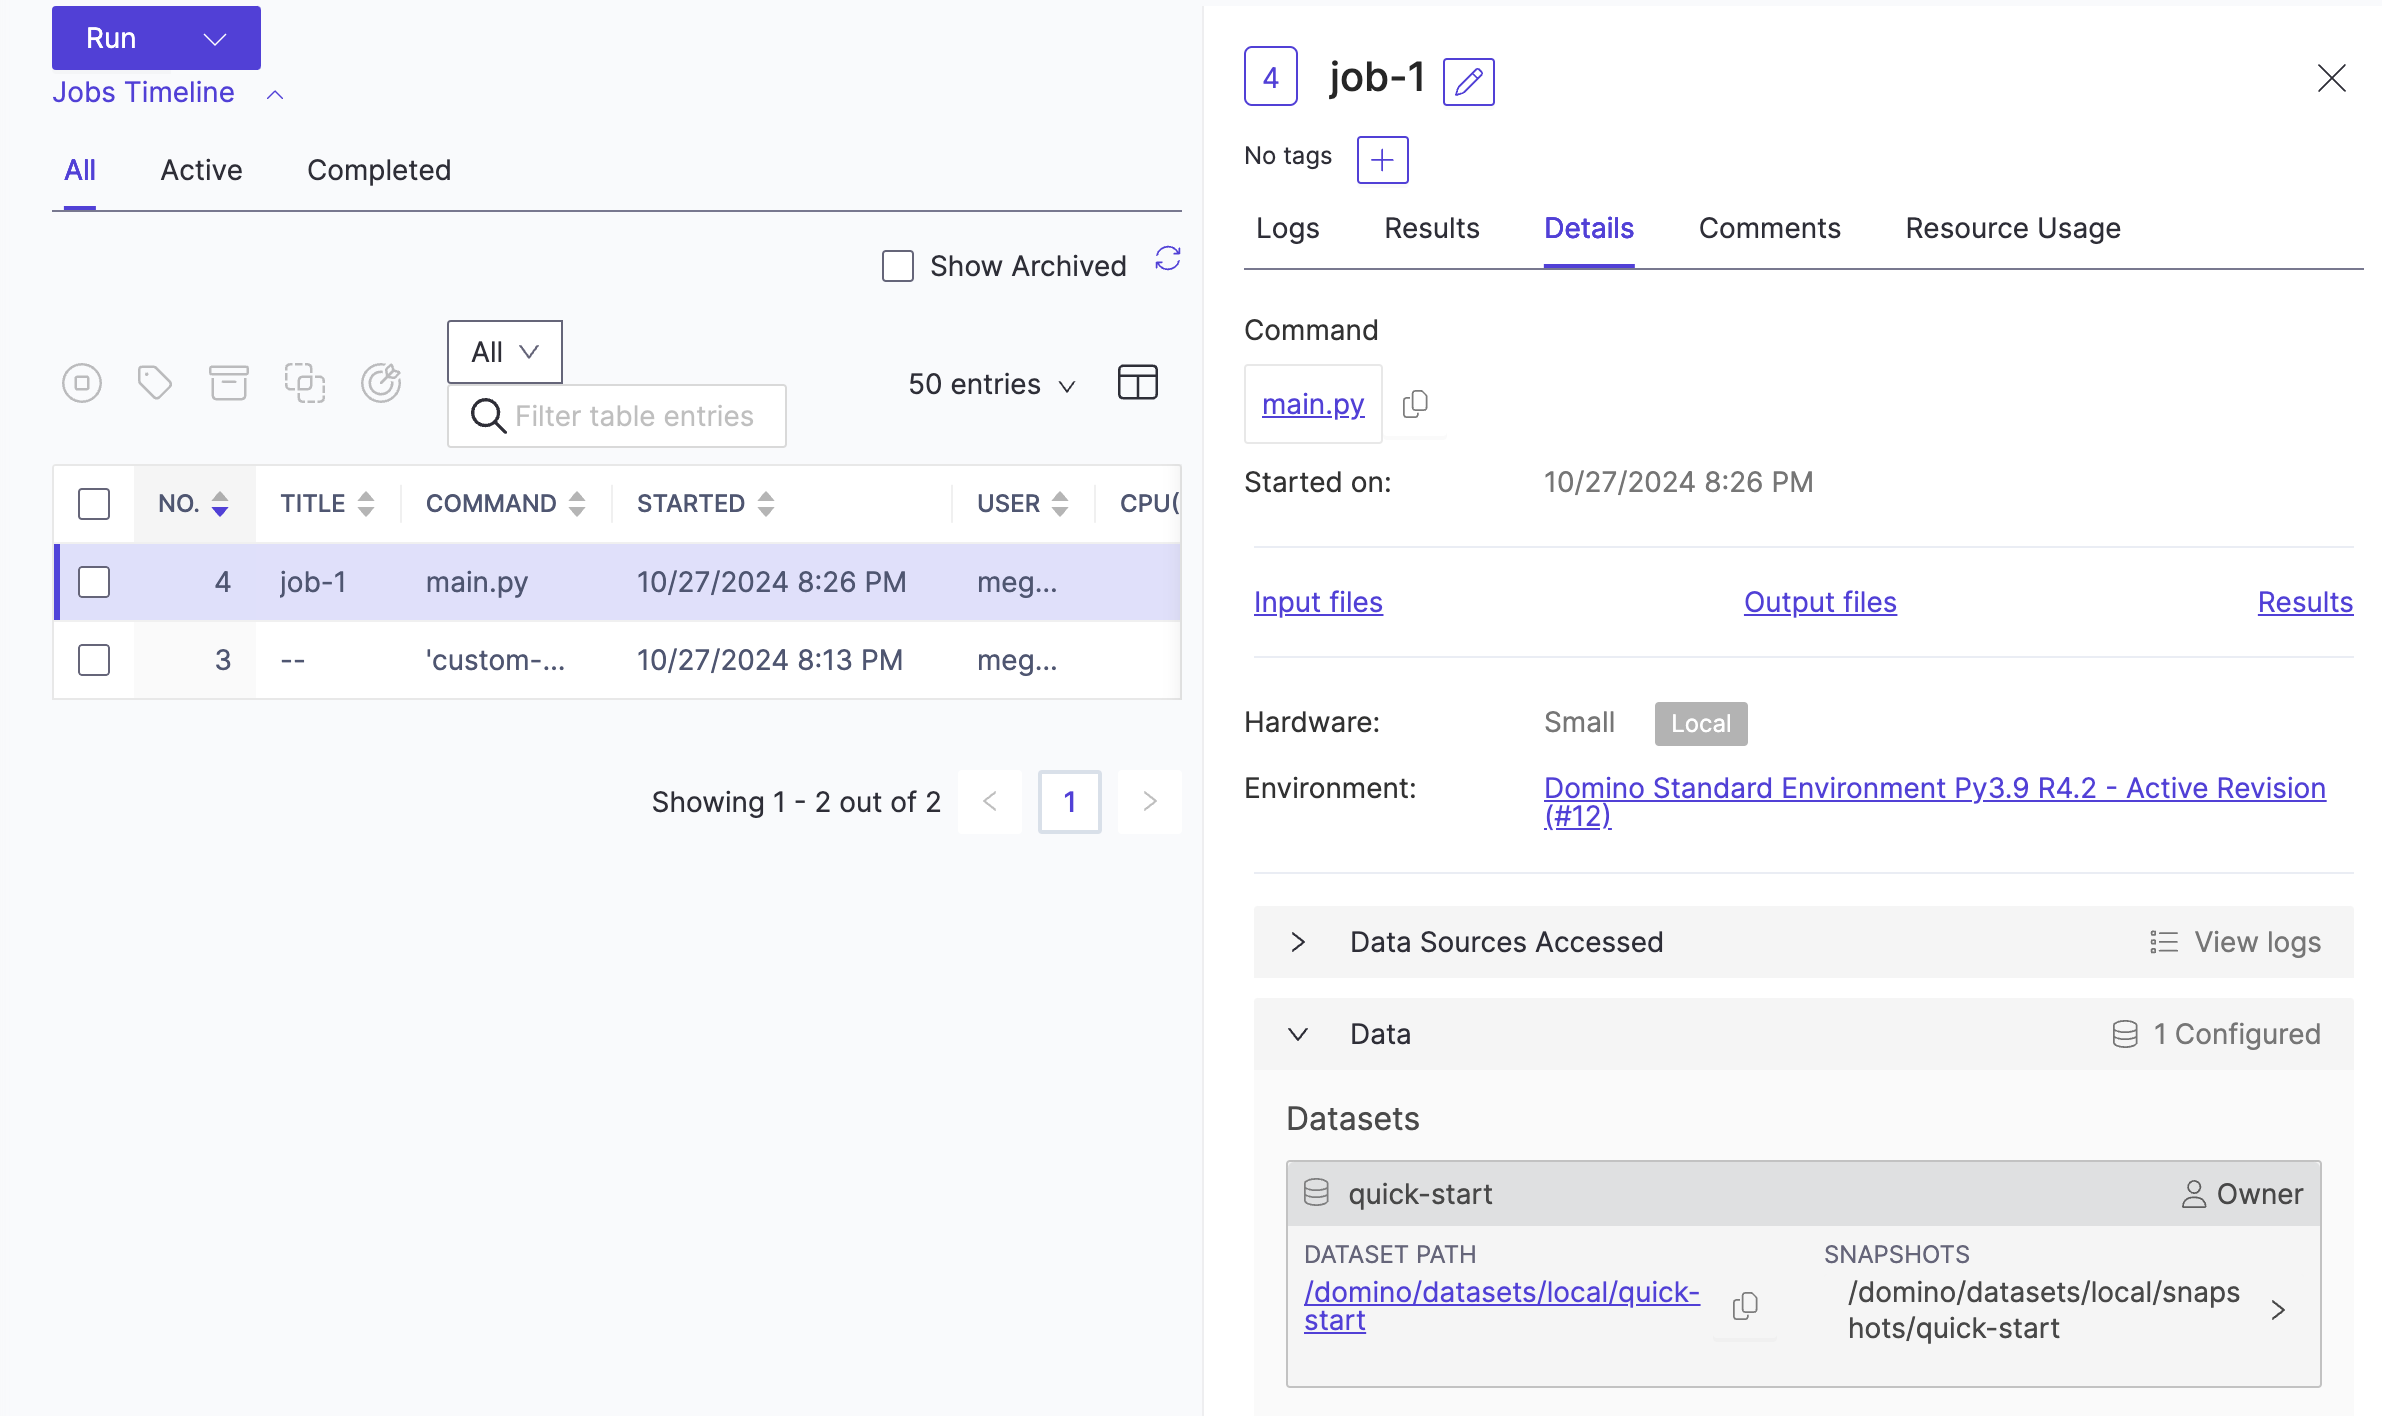This screenshot has height=1416, width=2382.
Task: Go to next page of jobs
Action: pos(1150,801)
